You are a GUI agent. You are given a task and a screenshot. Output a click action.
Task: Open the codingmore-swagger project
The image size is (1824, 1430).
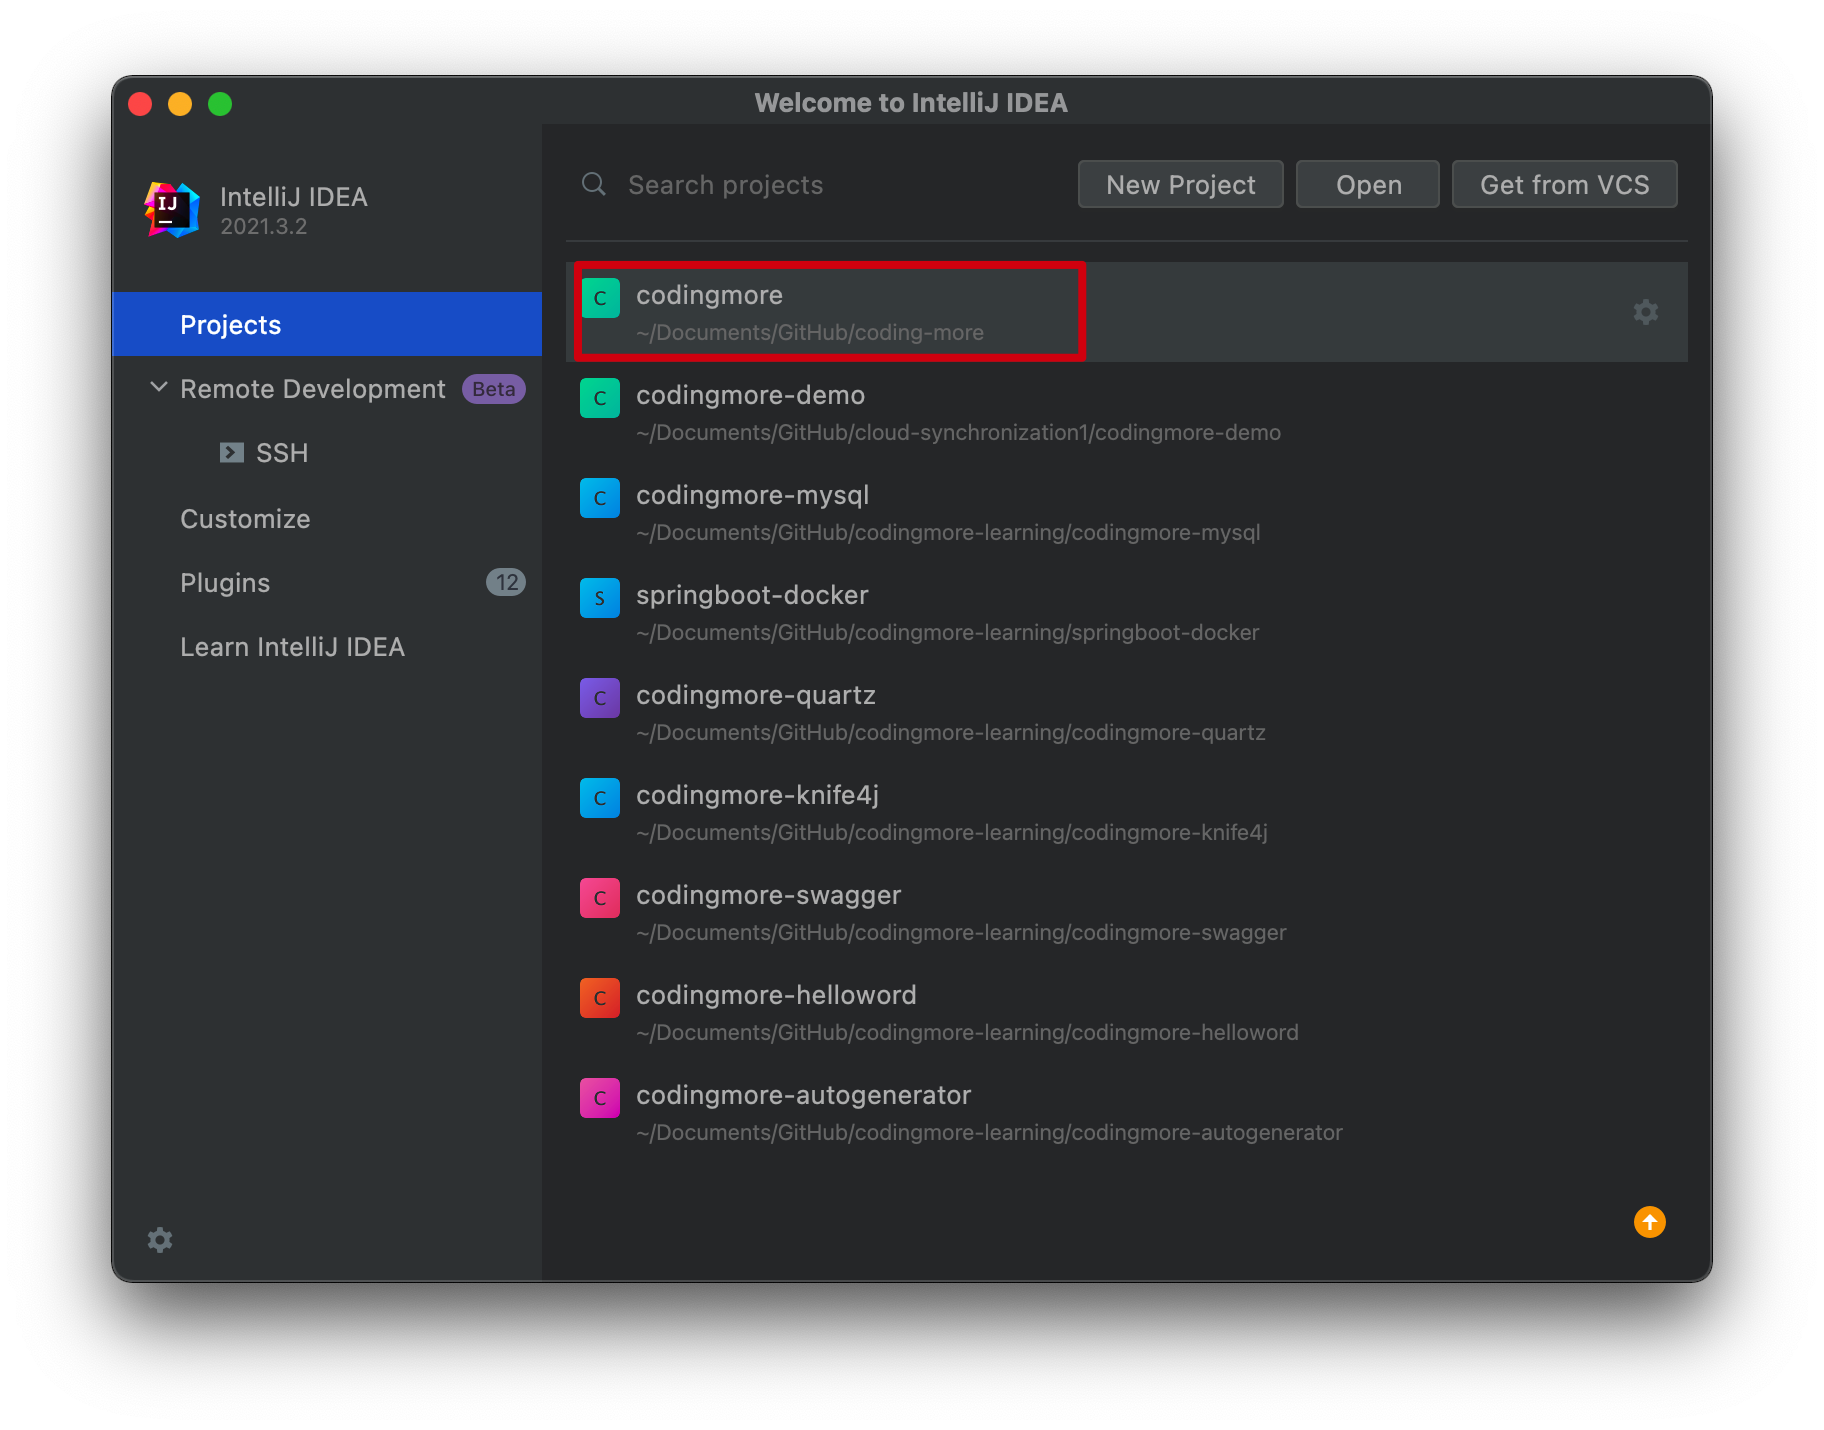coord(768,896)
